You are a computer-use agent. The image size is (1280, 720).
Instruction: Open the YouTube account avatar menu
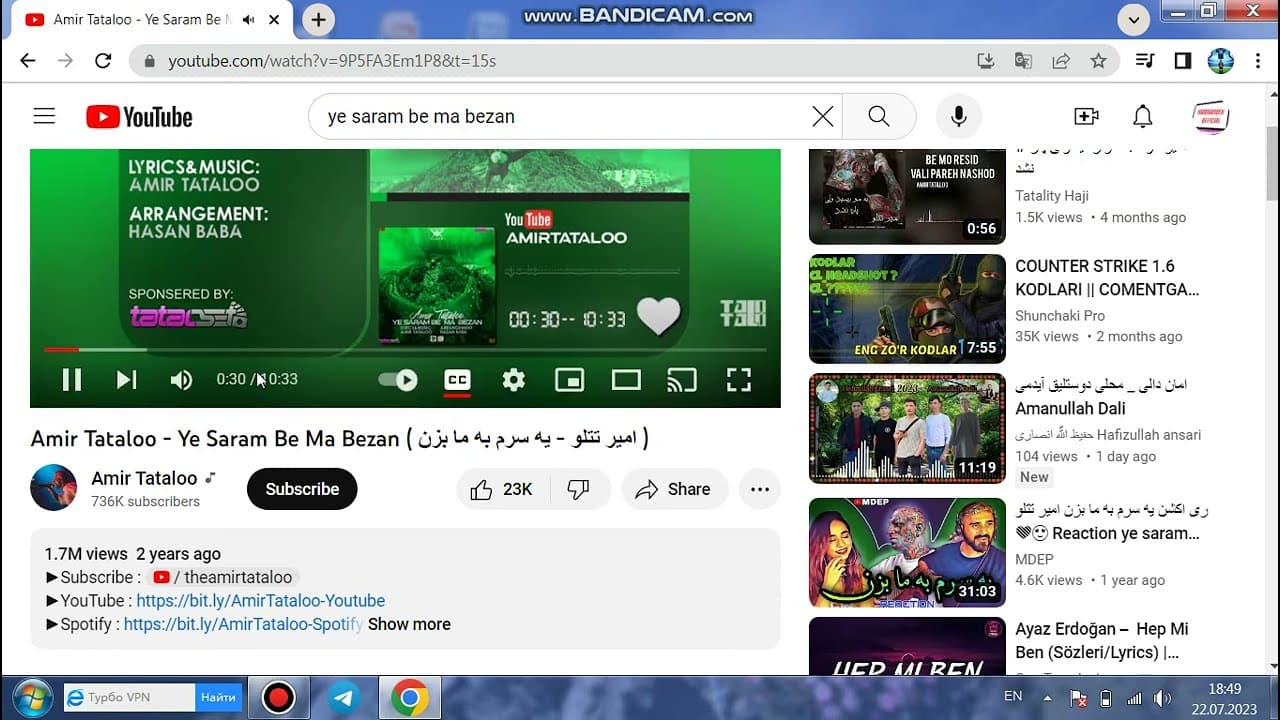coord(1210,117)
